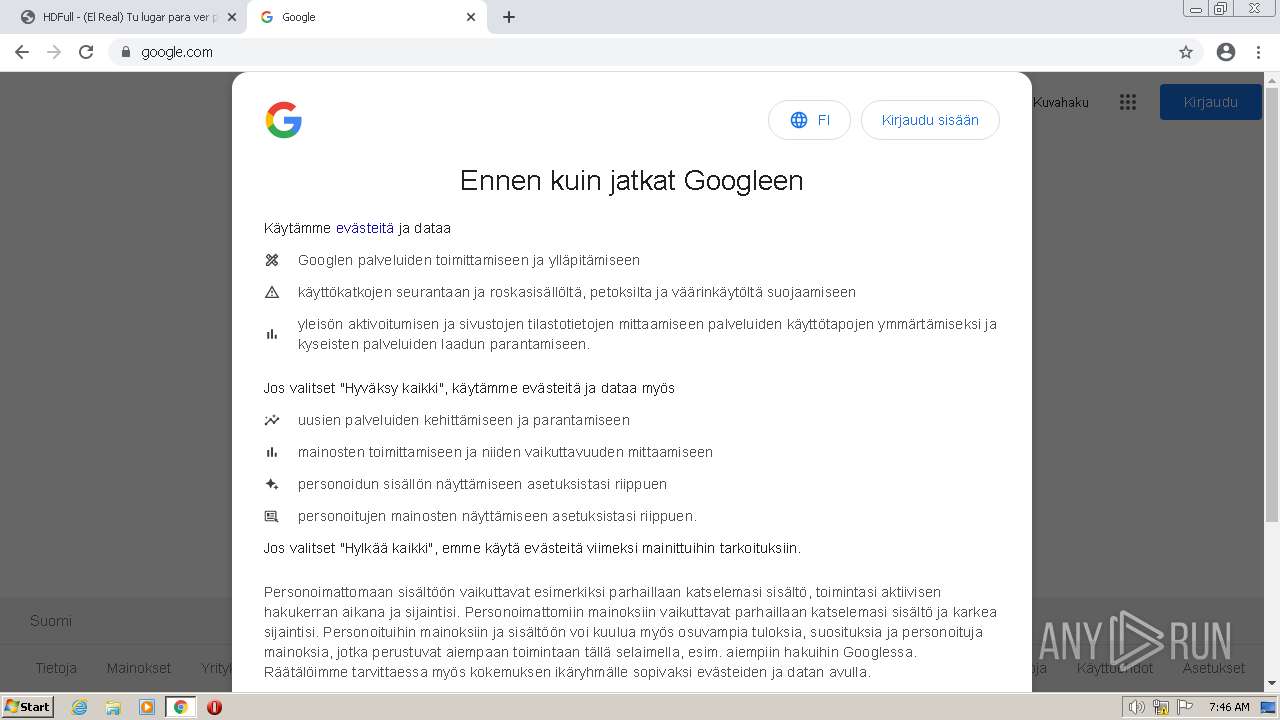Open the Chrome profile avatar menu
This screenshot has width=1280, height=720.
click(1226, 52)
